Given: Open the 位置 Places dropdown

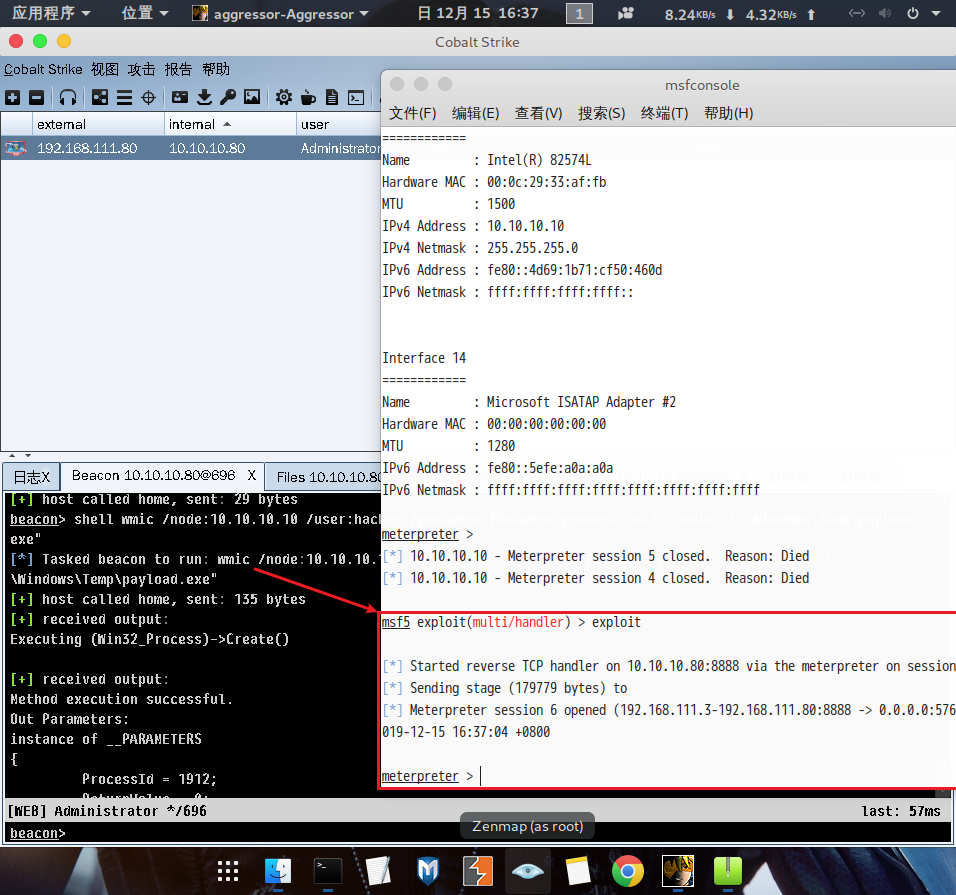Looking at the screenshot, I should pos(144,13).
